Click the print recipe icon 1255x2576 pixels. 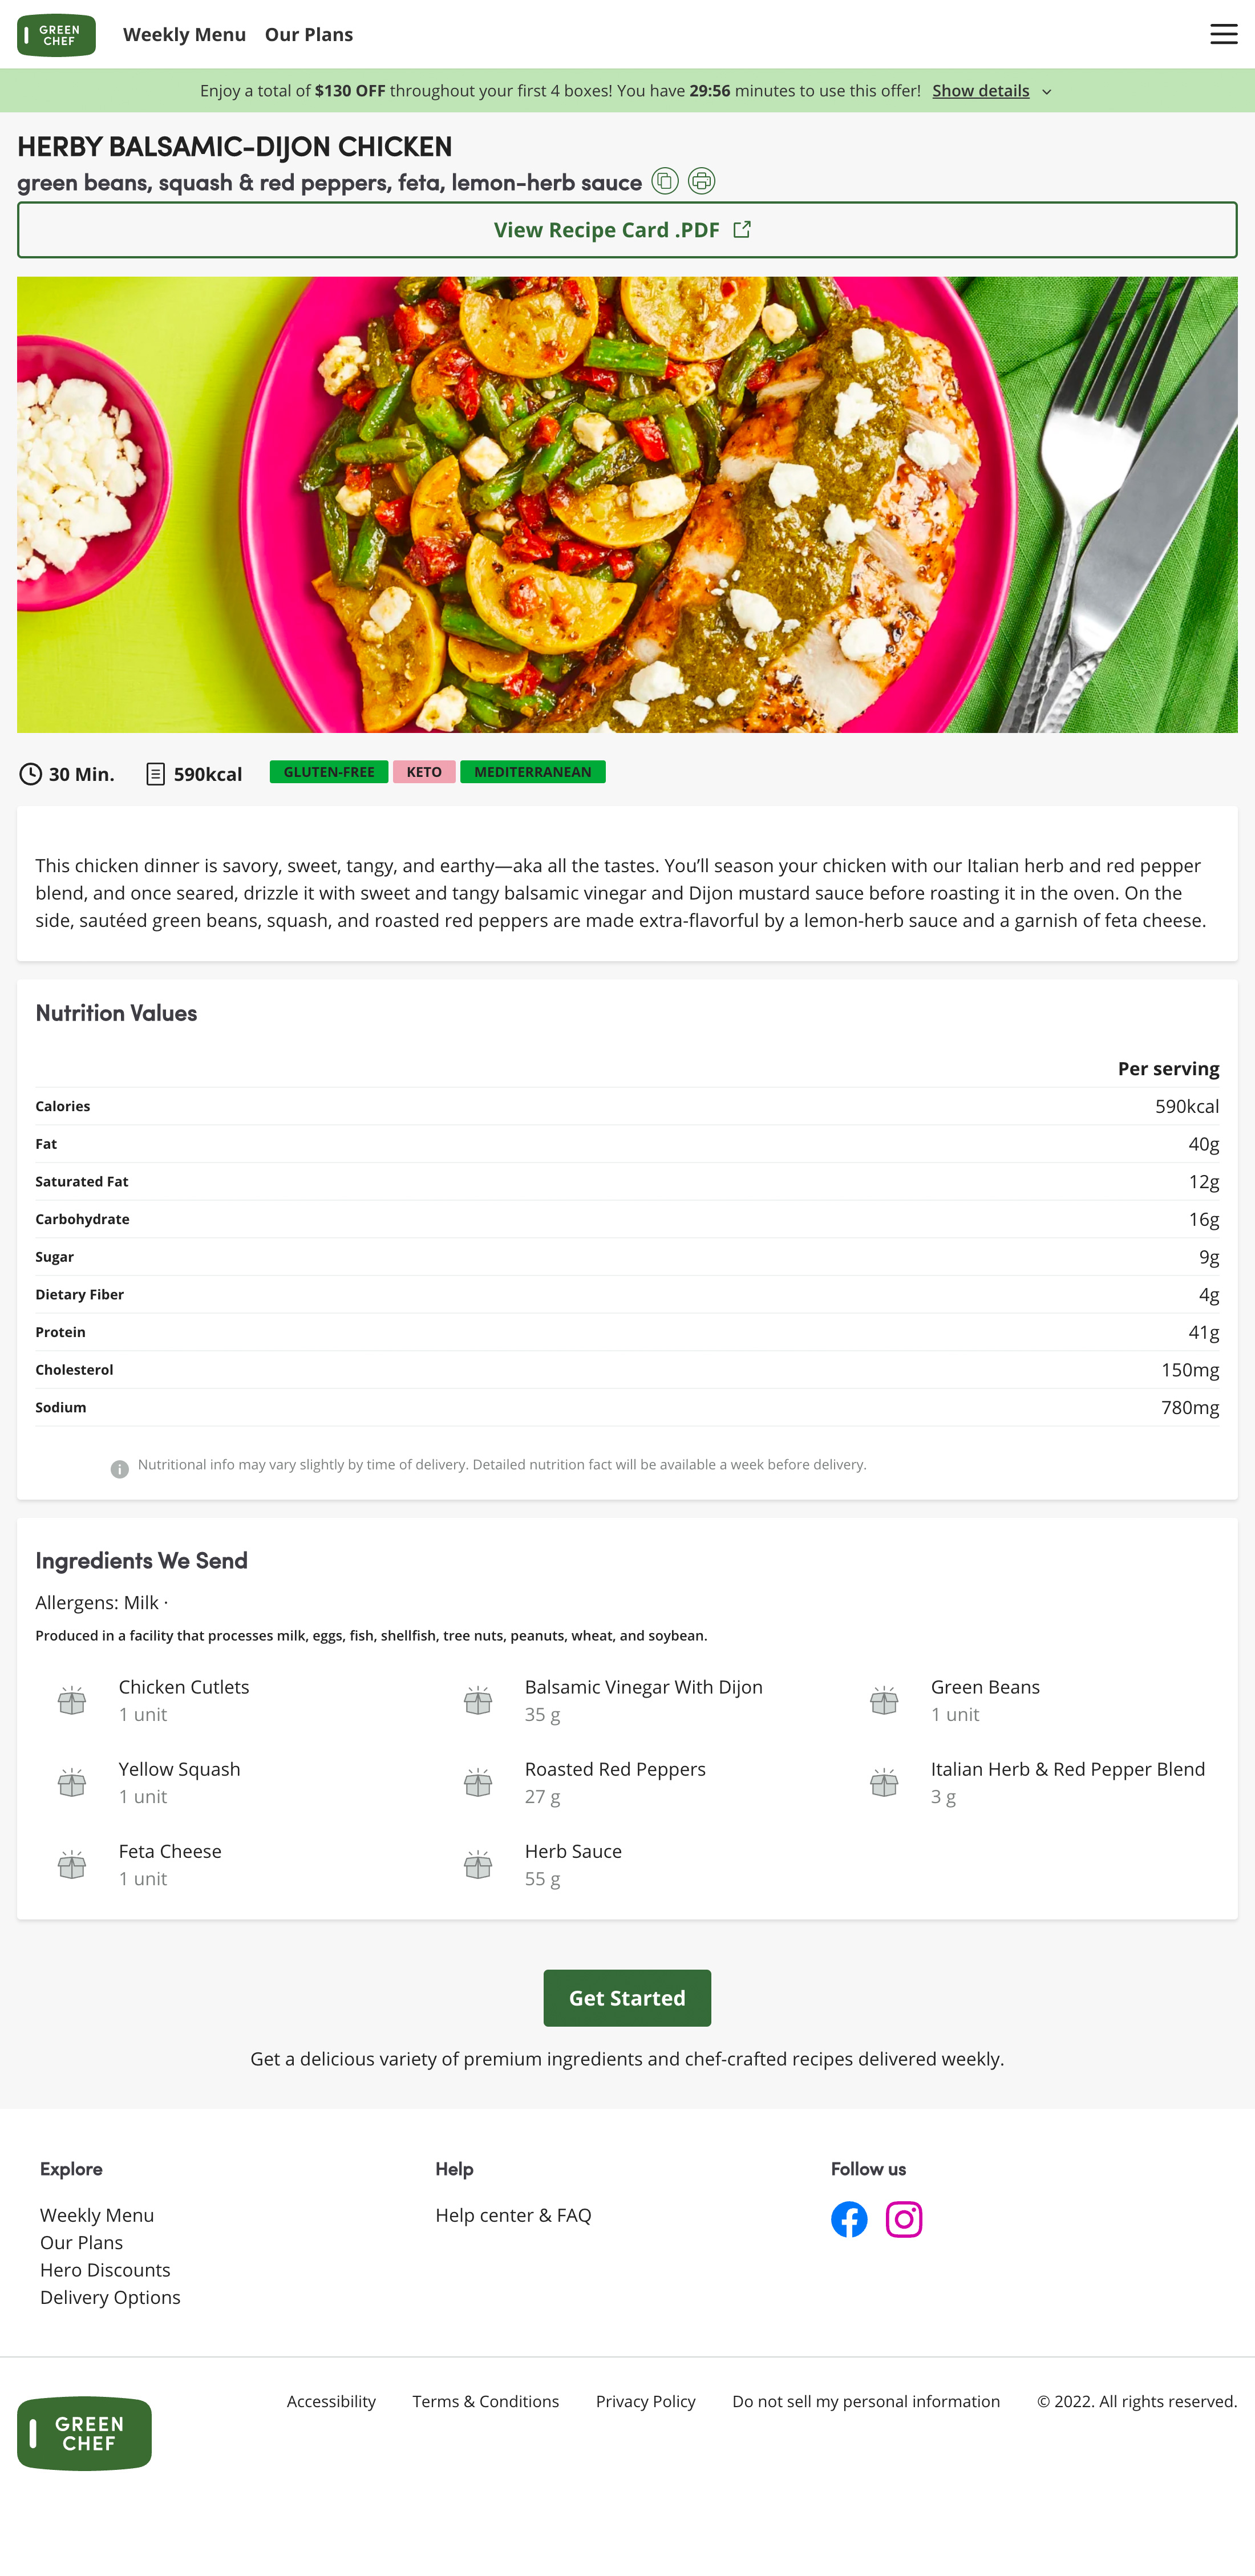[701, 182]
